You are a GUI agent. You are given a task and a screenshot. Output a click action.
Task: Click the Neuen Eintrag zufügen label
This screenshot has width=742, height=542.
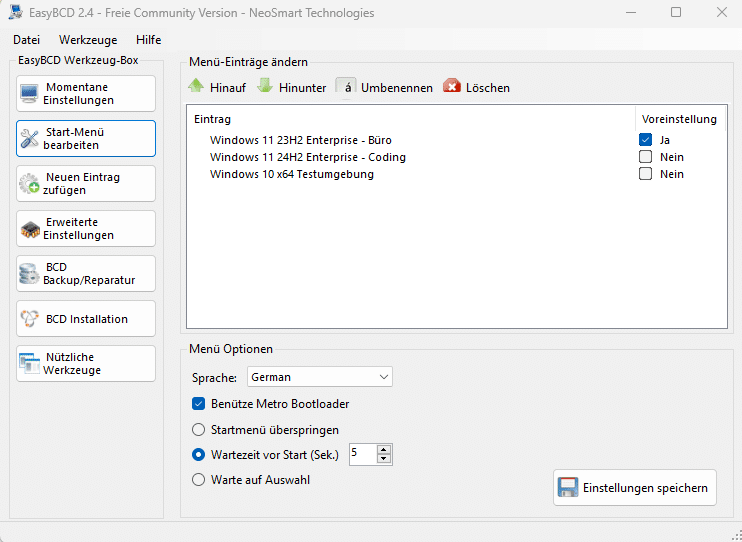pyautogui.click(x=81, y=184)
